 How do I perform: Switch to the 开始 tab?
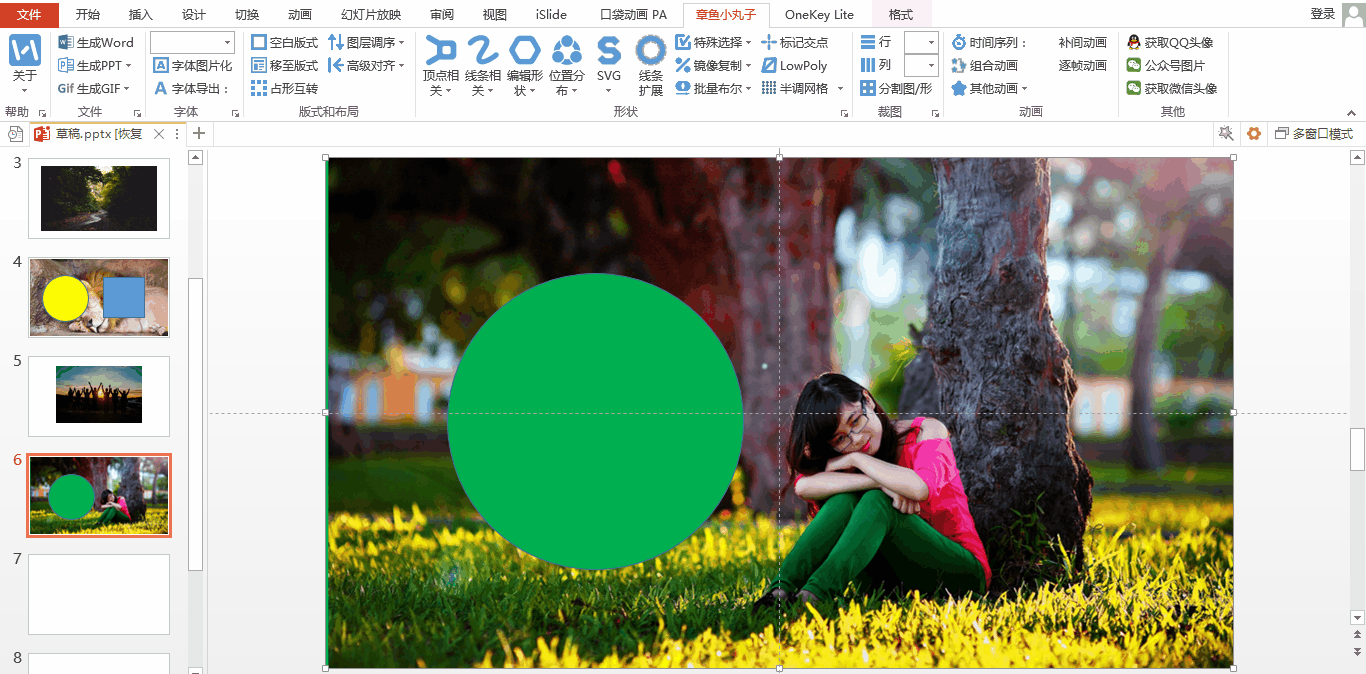[x=88, y=14]
